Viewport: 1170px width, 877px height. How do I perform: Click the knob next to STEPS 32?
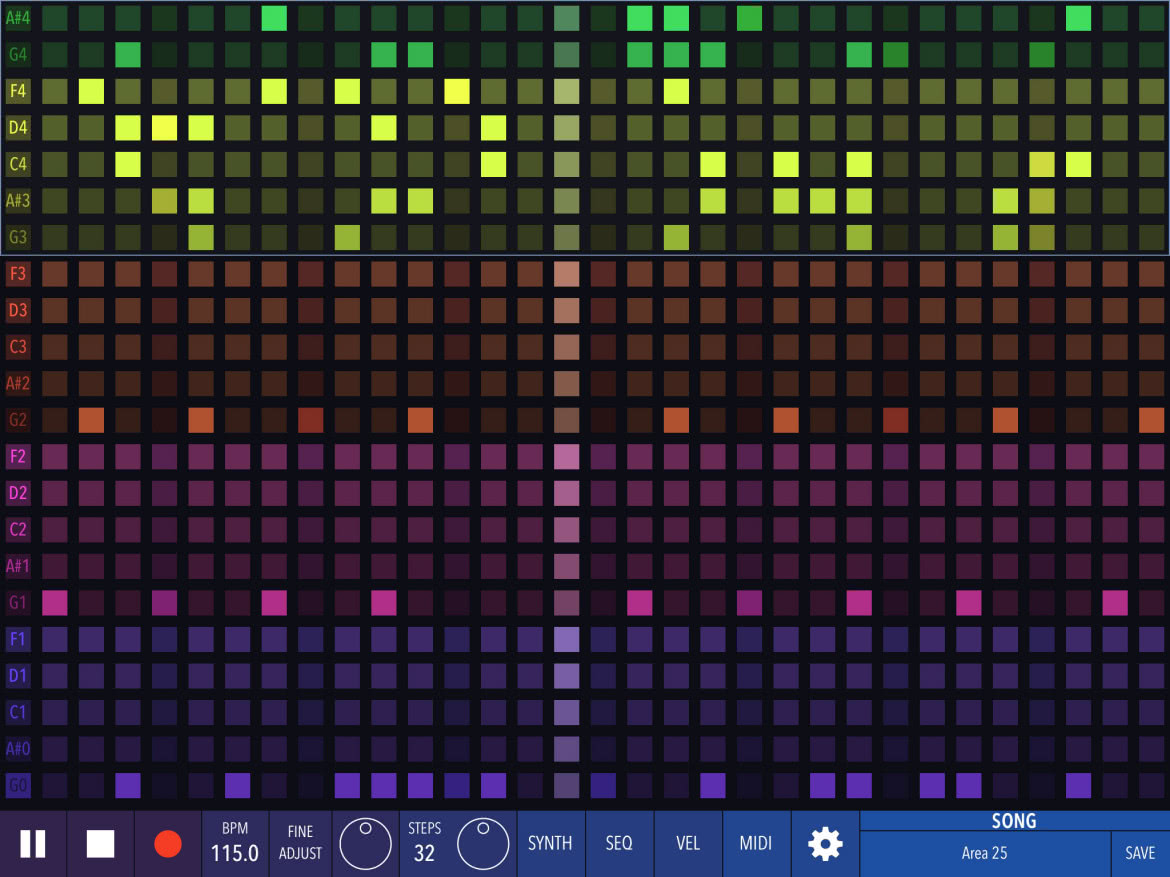click(483, 843)
